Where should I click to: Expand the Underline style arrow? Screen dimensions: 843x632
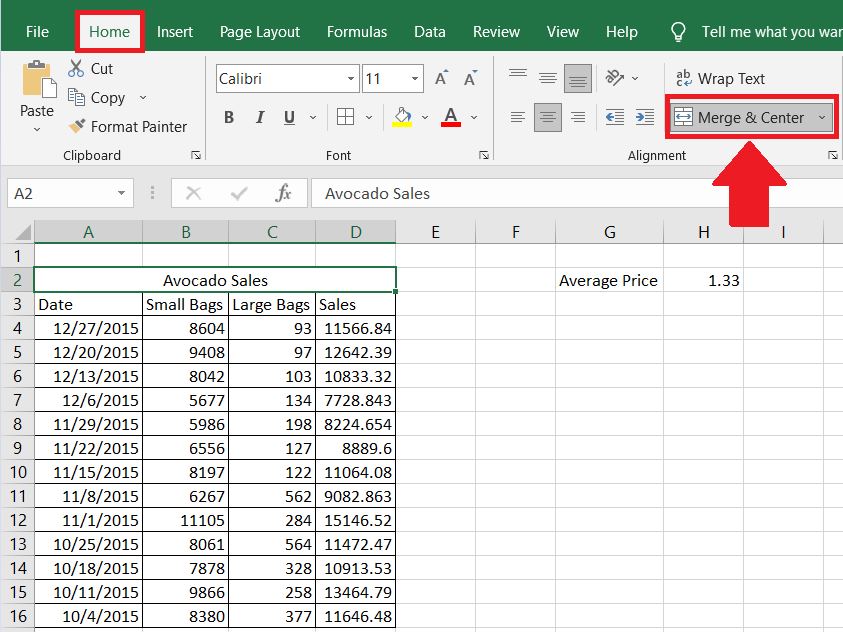[313, 117]
